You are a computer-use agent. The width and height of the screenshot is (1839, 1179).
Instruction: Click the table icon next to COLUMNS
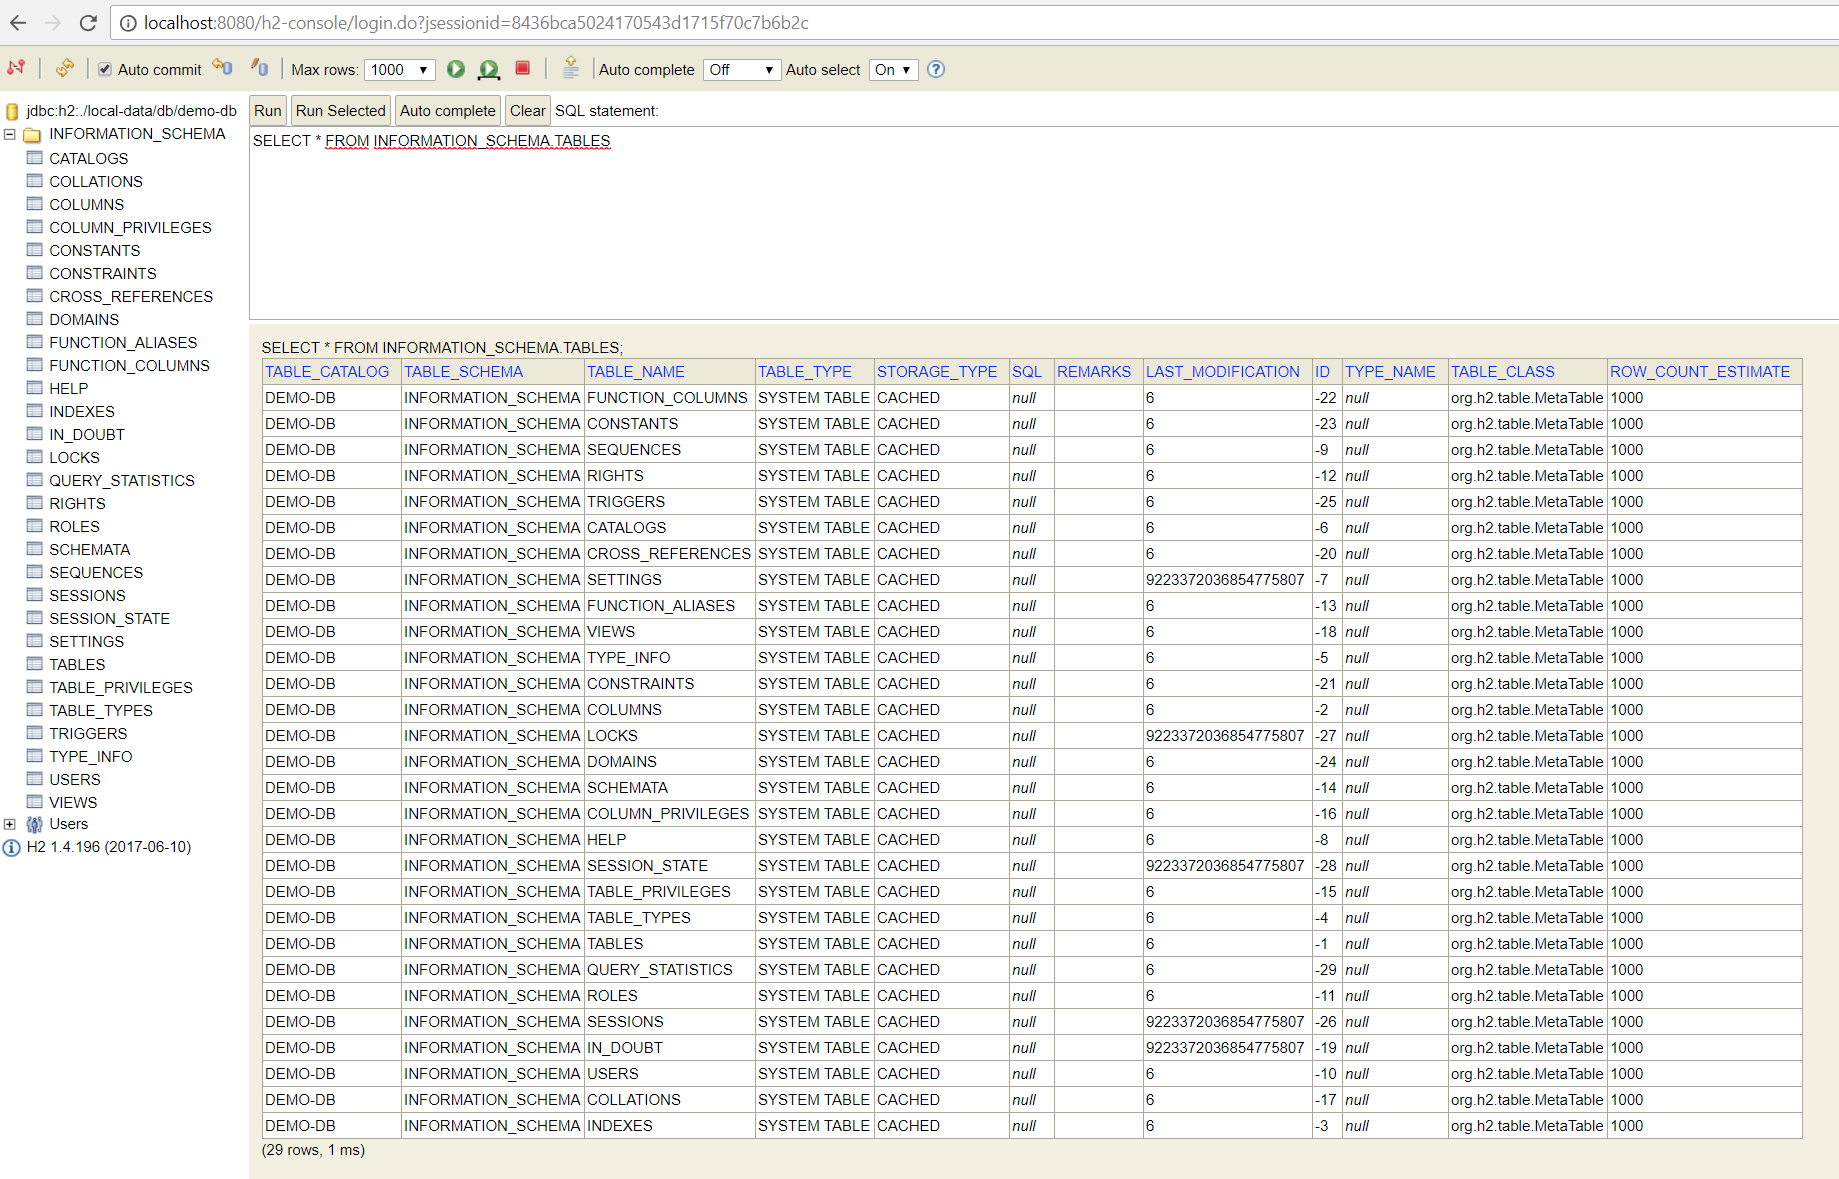[x=35, y=204]
